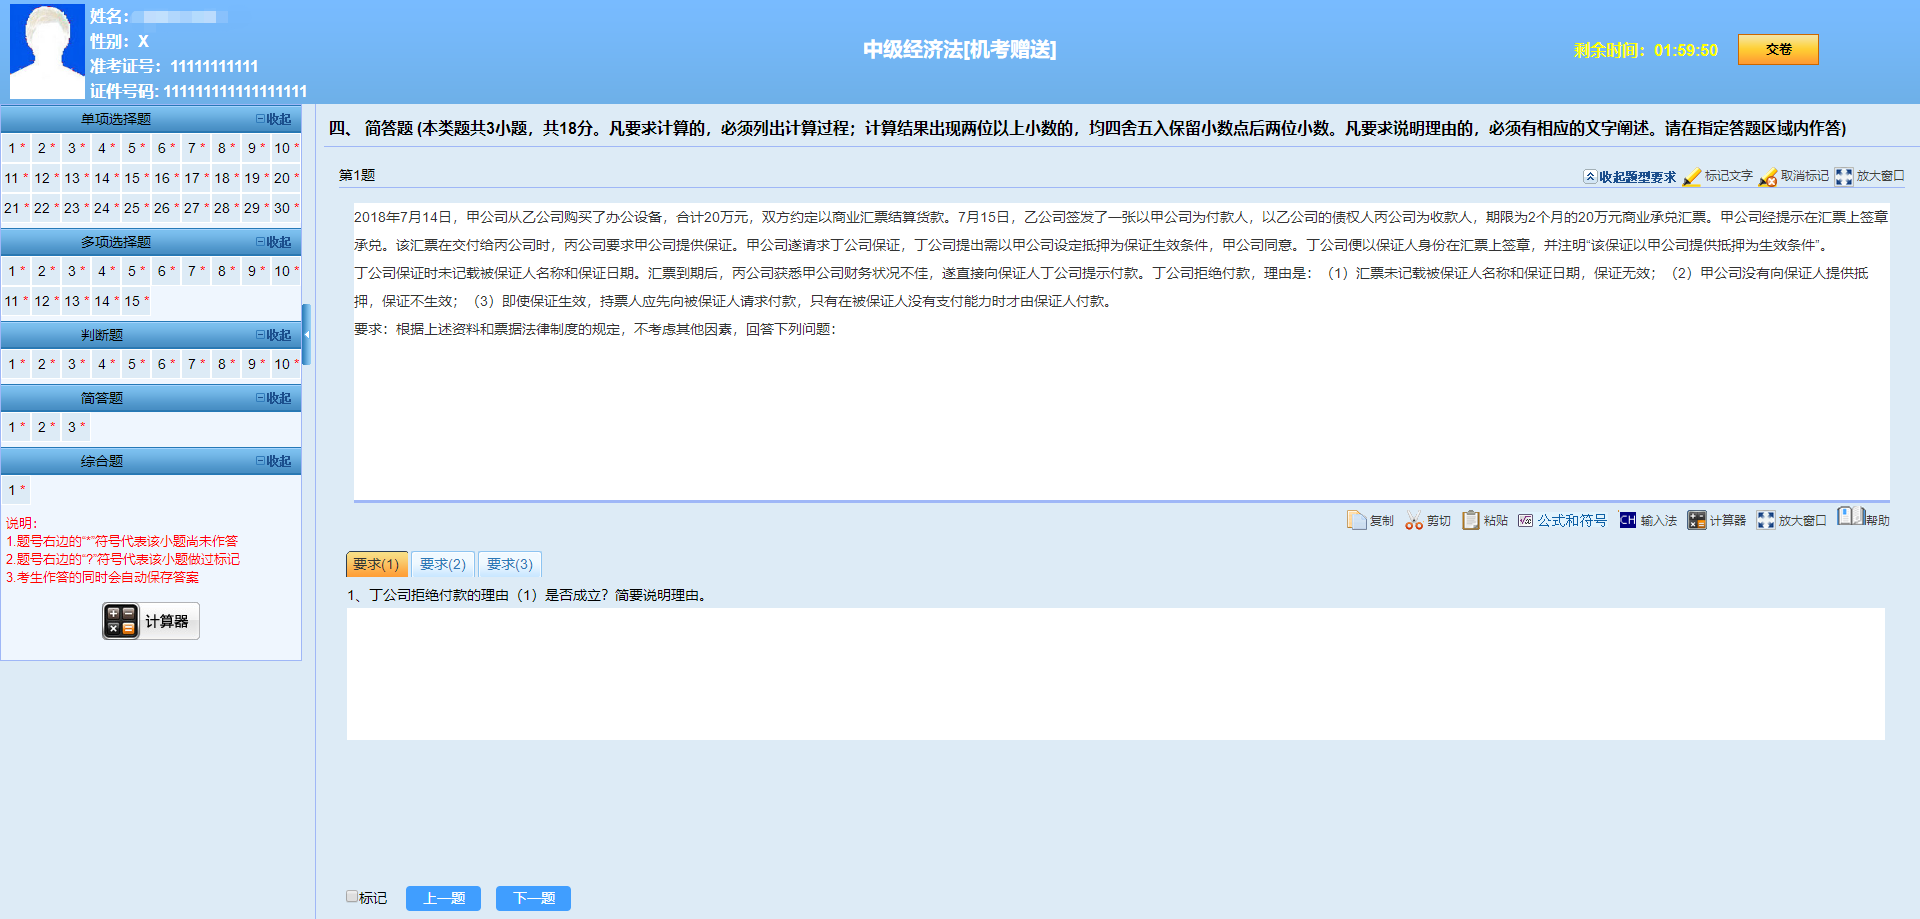Open the 复制 (copy) tool icon

[x=1372, y=520]
